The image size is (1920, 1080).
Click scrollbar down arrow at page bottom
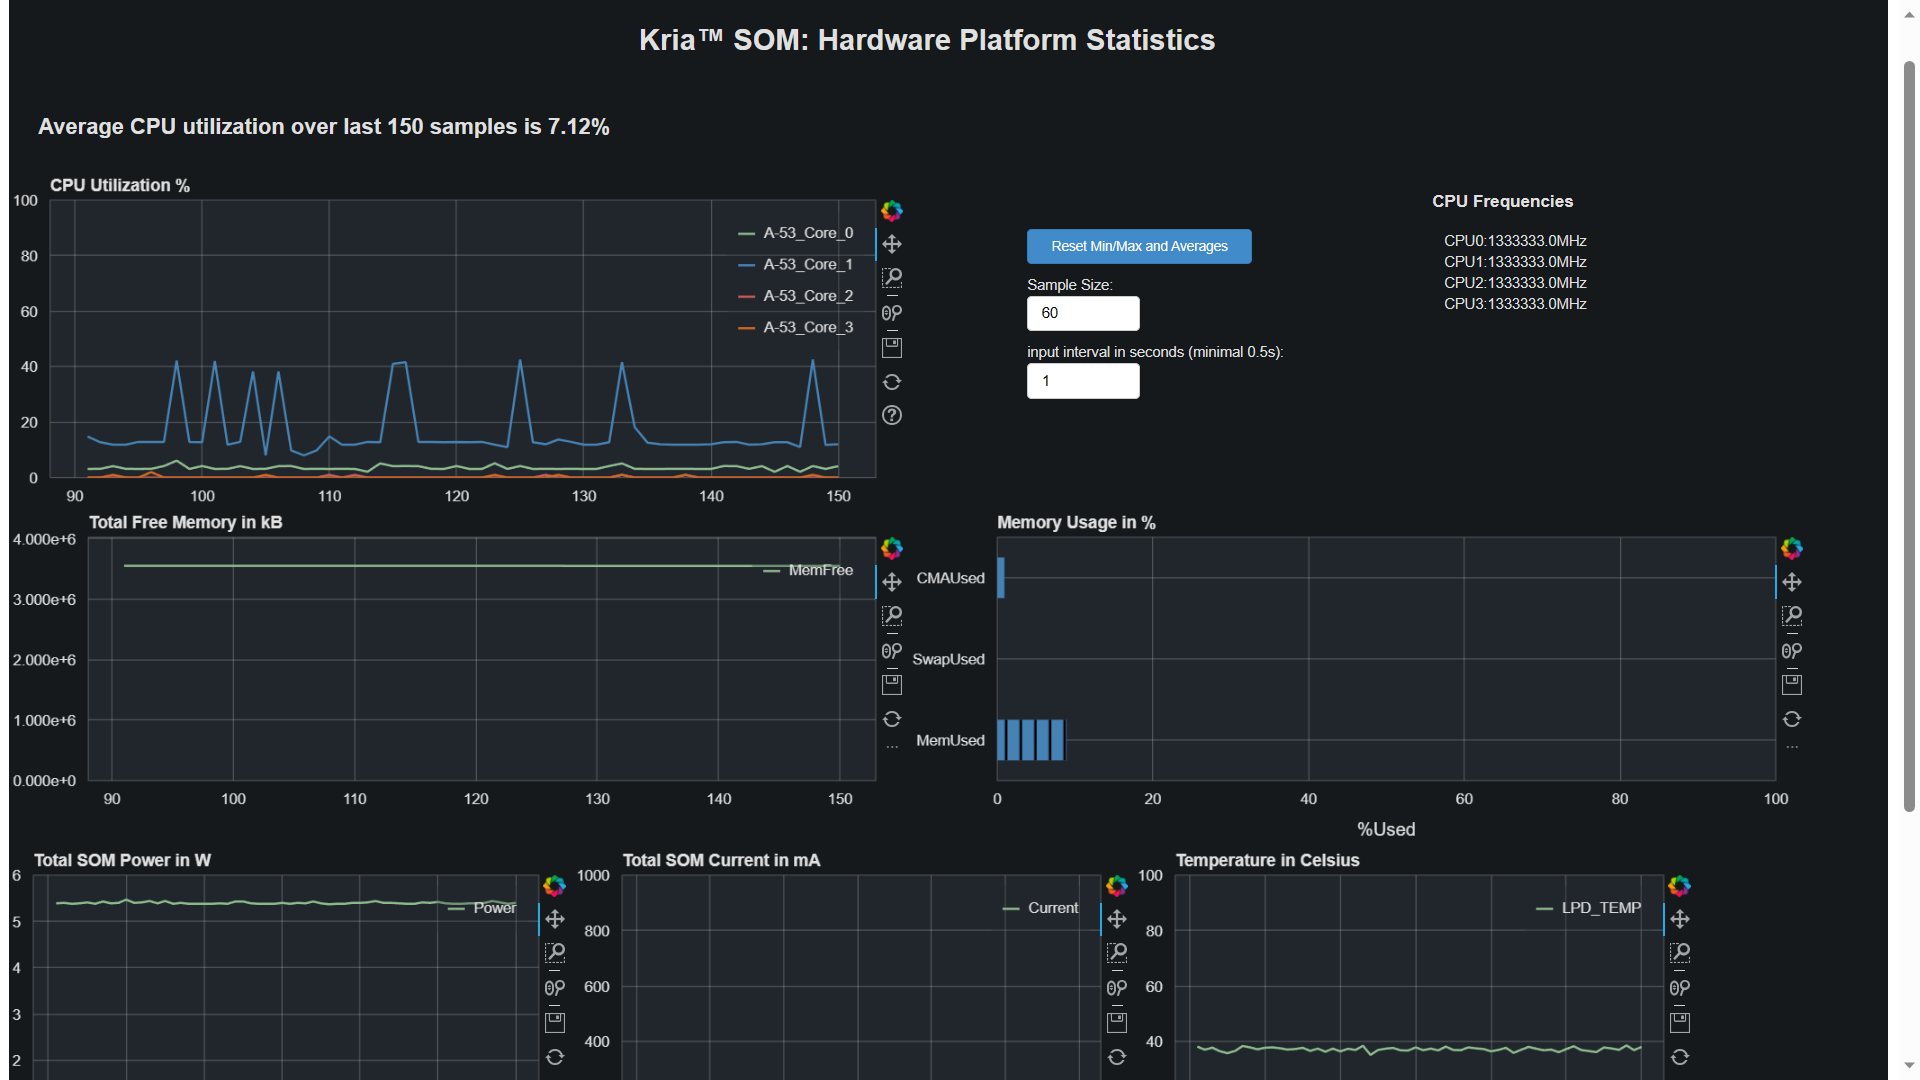coord(1909,1066)
